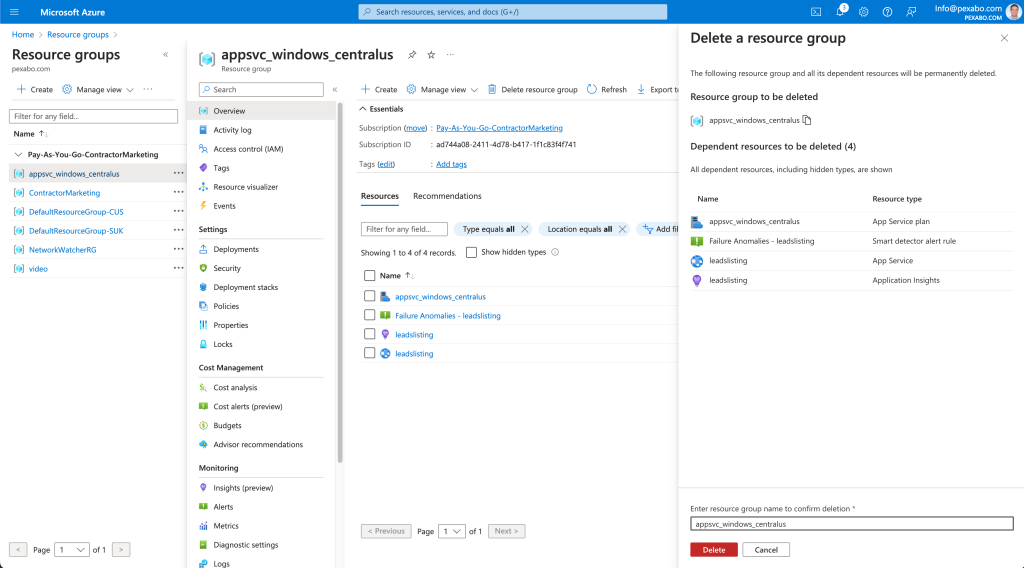Focus the resource menu Search box
This screenshot has height=568, width=1024.
click(x=261, y=89)
